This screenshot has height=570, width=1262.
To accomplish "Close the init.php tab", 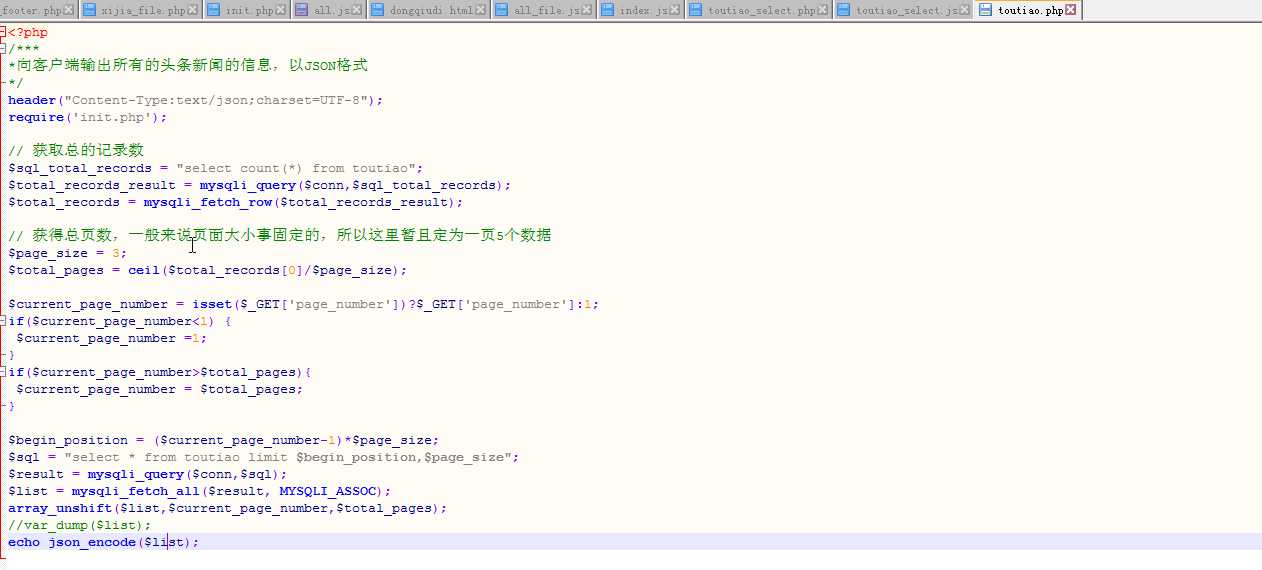I will (x=283, y=10).
